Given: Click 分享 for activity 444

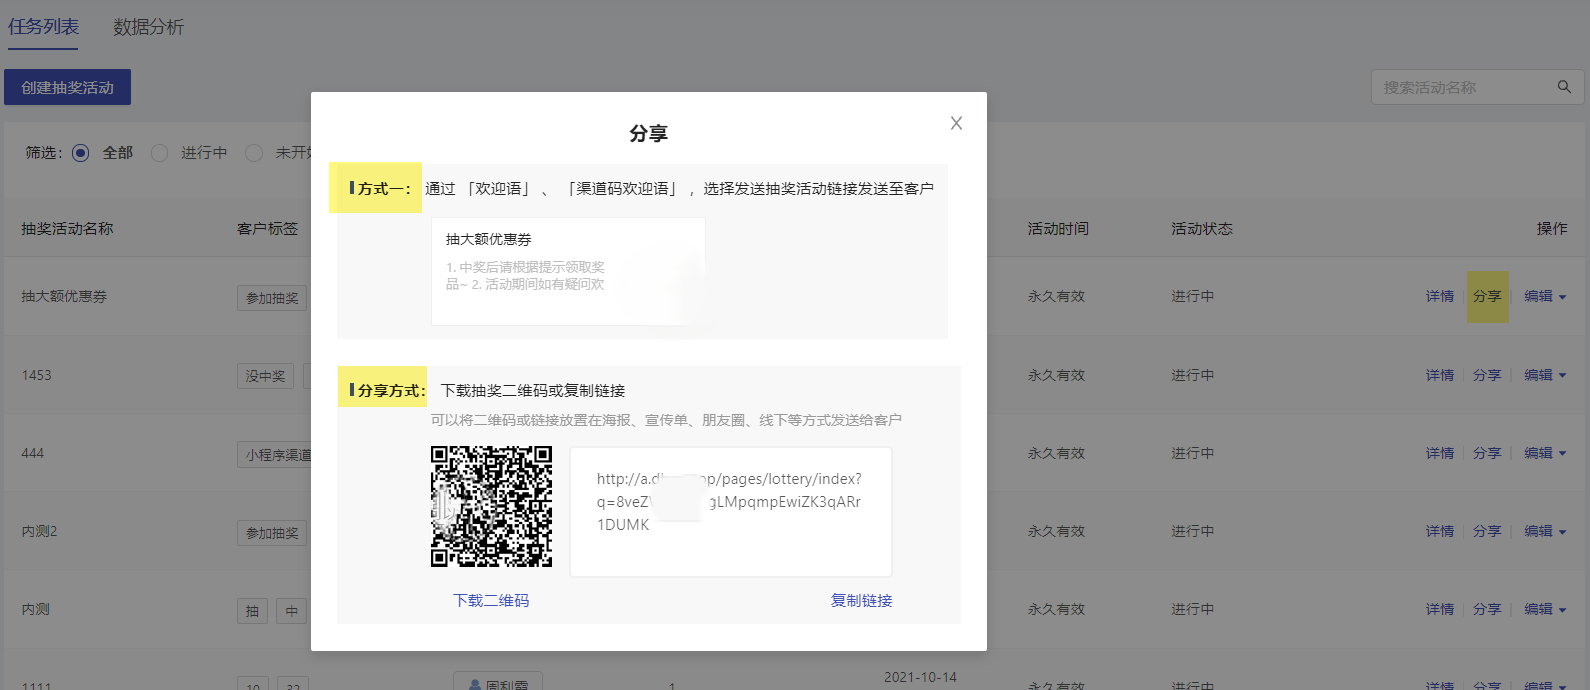Looking at the screenshot, I should click(1487, 453).
